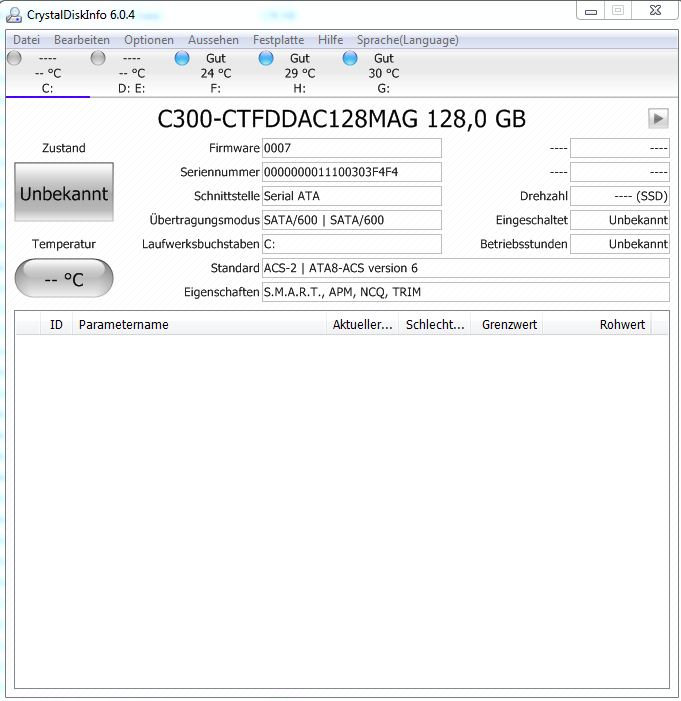Click the 30 °C temperature for drive G:
Viewport: 681px width, 701px height.
point(384,73)
